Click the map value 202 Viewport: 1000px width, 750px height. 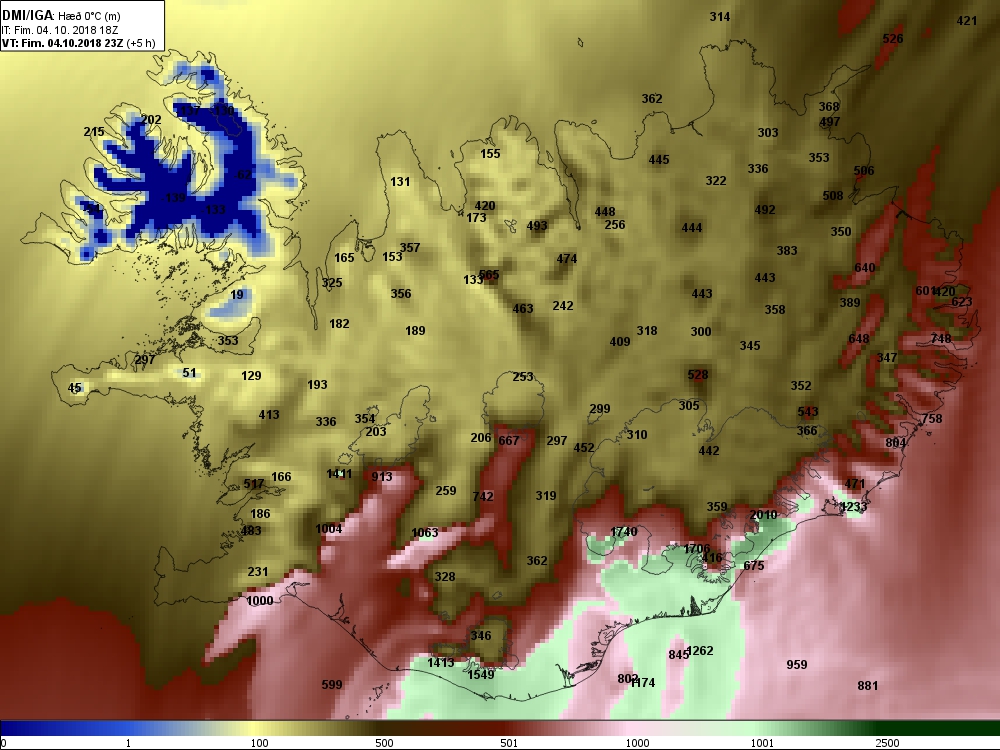coord(151,120)
